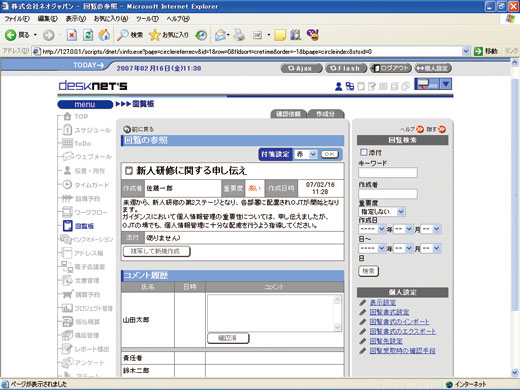Open the ウェブメール envelope icon

[68, 156]
